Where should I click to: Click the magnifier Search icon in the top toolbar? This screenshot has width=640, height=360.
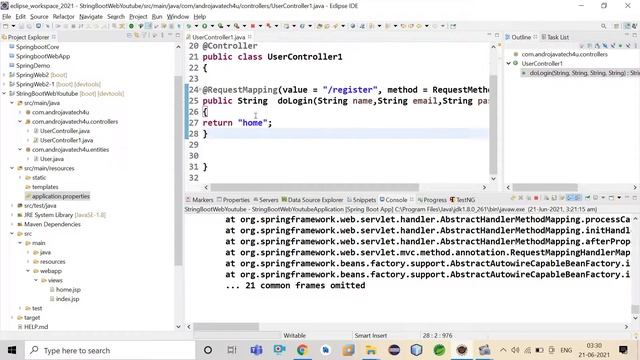pyautogui.click(x=603, y=26)
